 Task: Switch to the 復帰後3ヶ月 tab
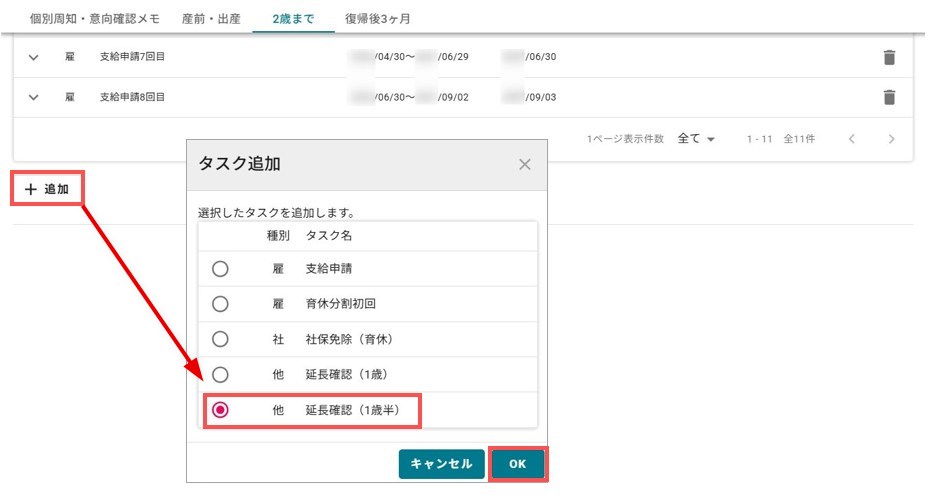378,19
